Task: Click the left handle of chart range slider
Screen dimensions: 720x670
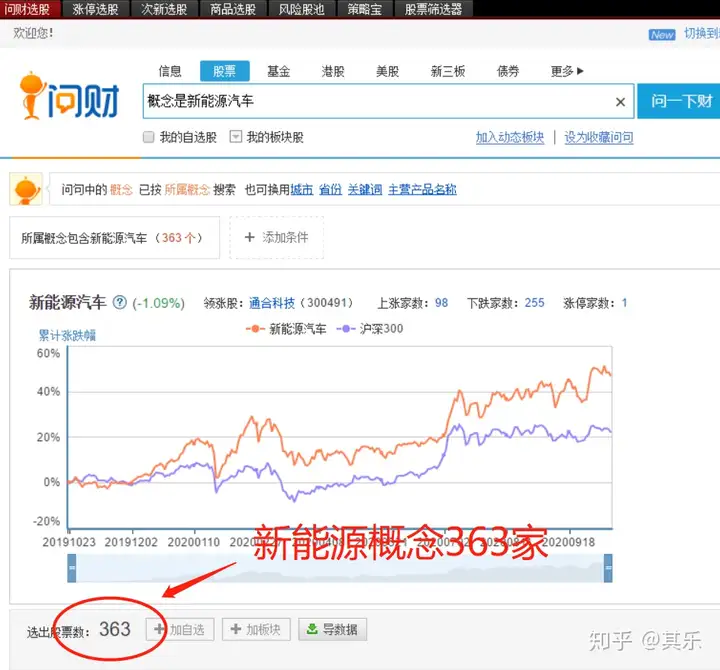Action: tap(72, 568)
